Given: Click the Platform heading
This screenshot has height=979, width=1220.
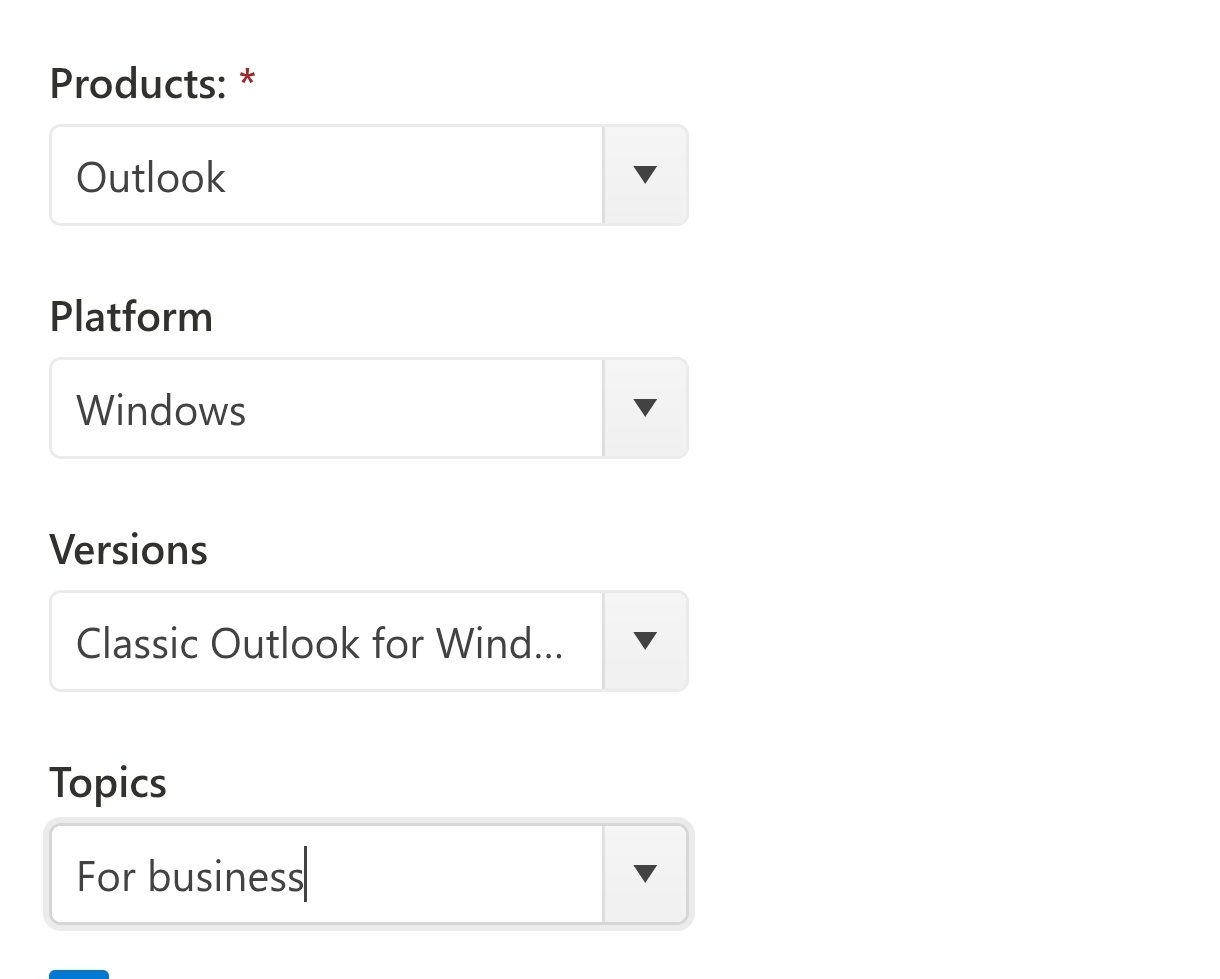Looking at the screenshot, I should click(131, 316).
